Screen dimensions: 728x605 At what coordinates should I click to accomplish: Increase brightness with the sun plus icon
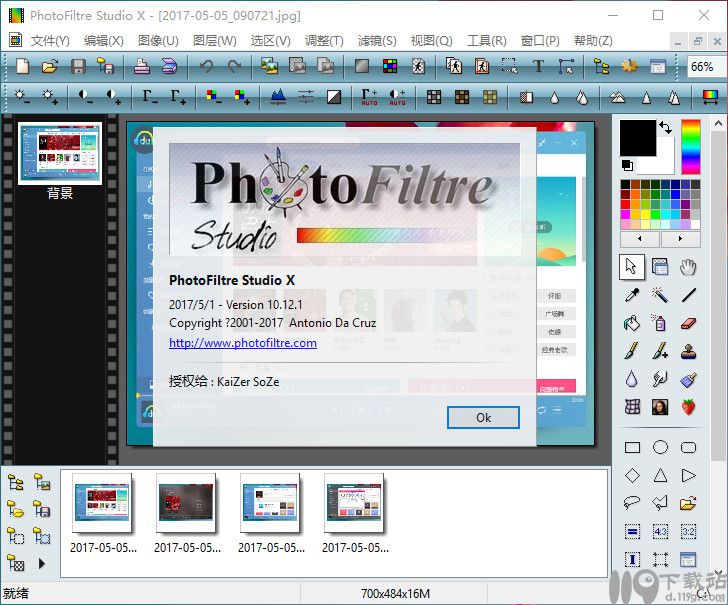(49, 97)
